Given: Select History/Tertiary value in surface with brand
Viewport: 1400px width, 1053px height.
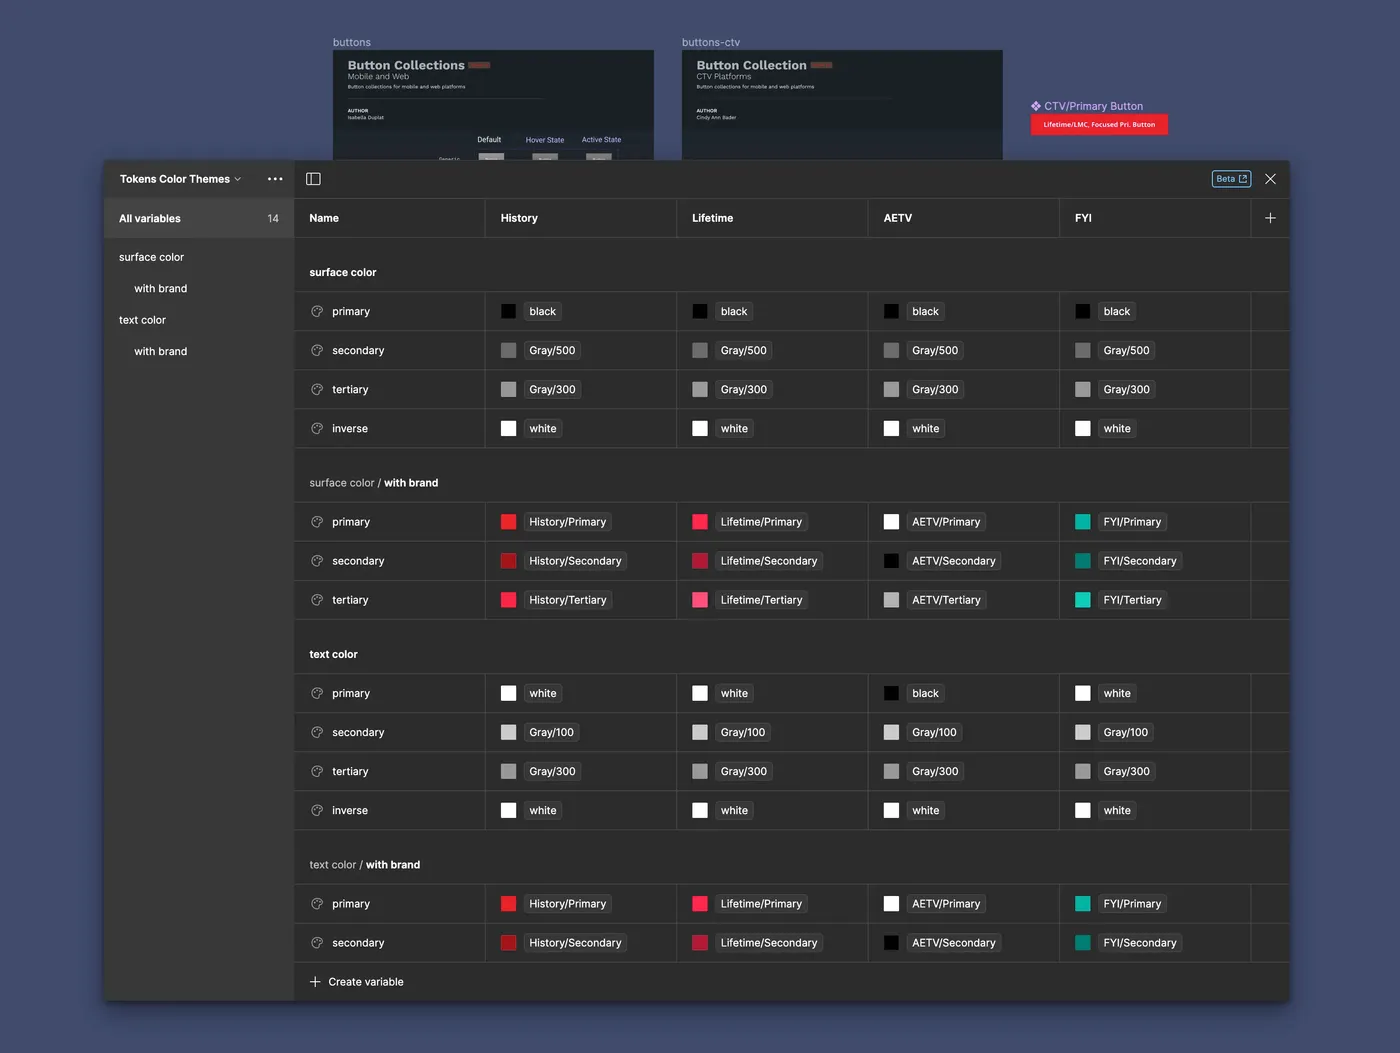Looking at the screenshot, I should click(568, 600).
